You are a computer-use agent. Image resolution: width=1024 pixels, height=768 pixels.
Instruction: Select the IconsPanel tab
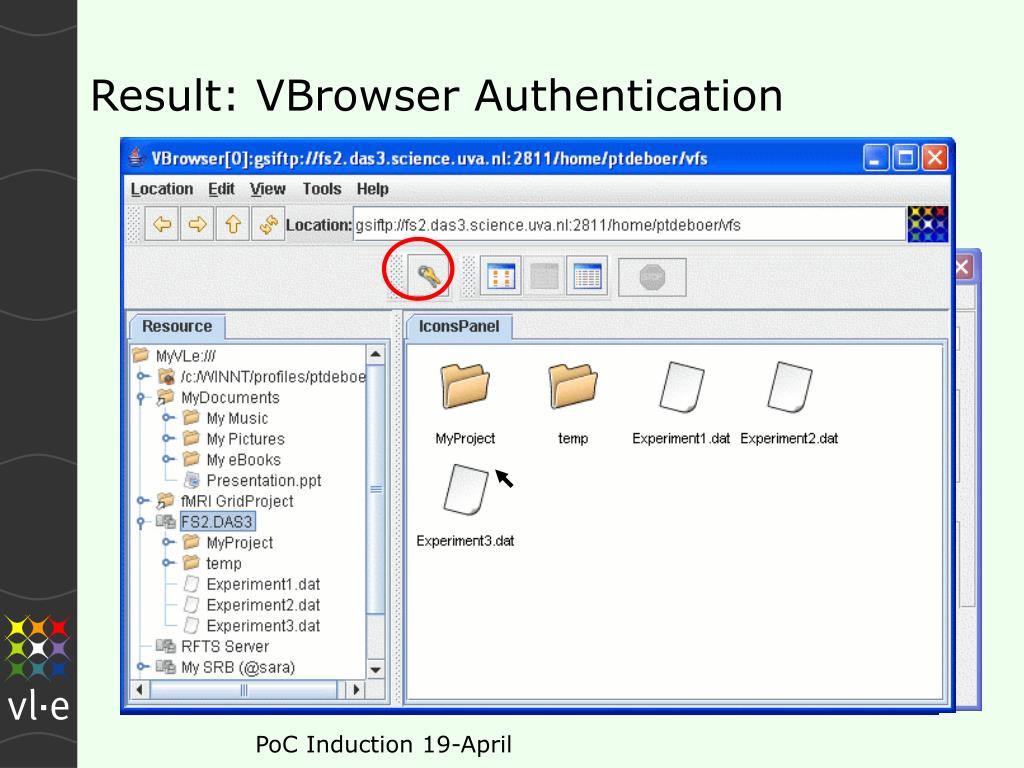tap(458, 326)
